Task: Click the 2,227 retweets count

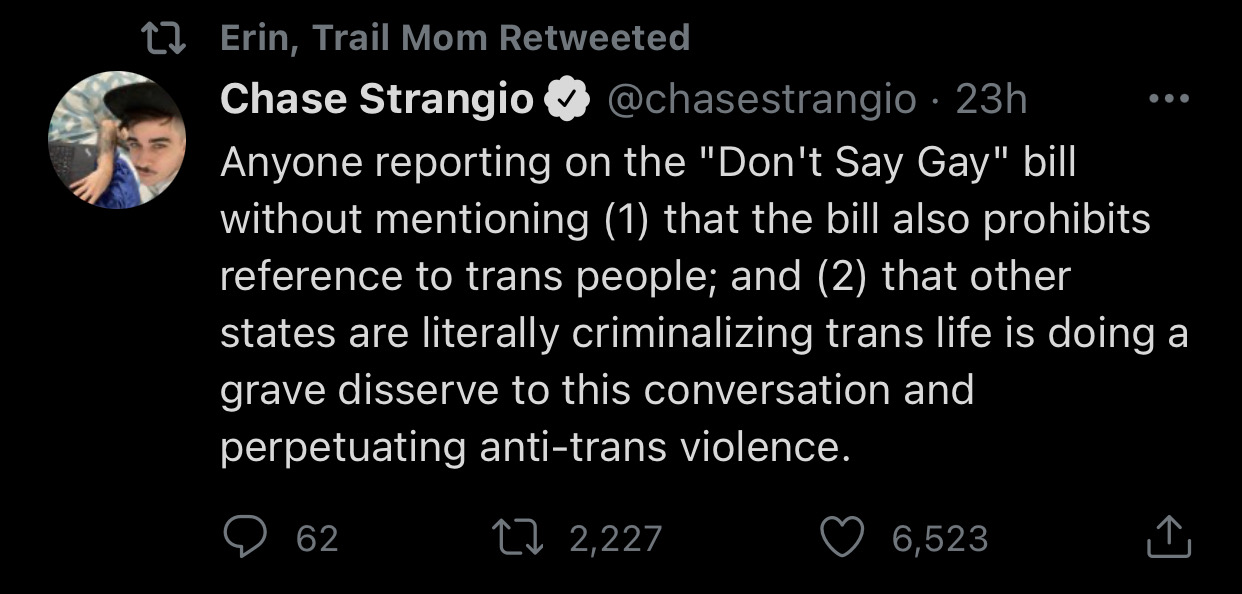Action: tap(615, 540)
